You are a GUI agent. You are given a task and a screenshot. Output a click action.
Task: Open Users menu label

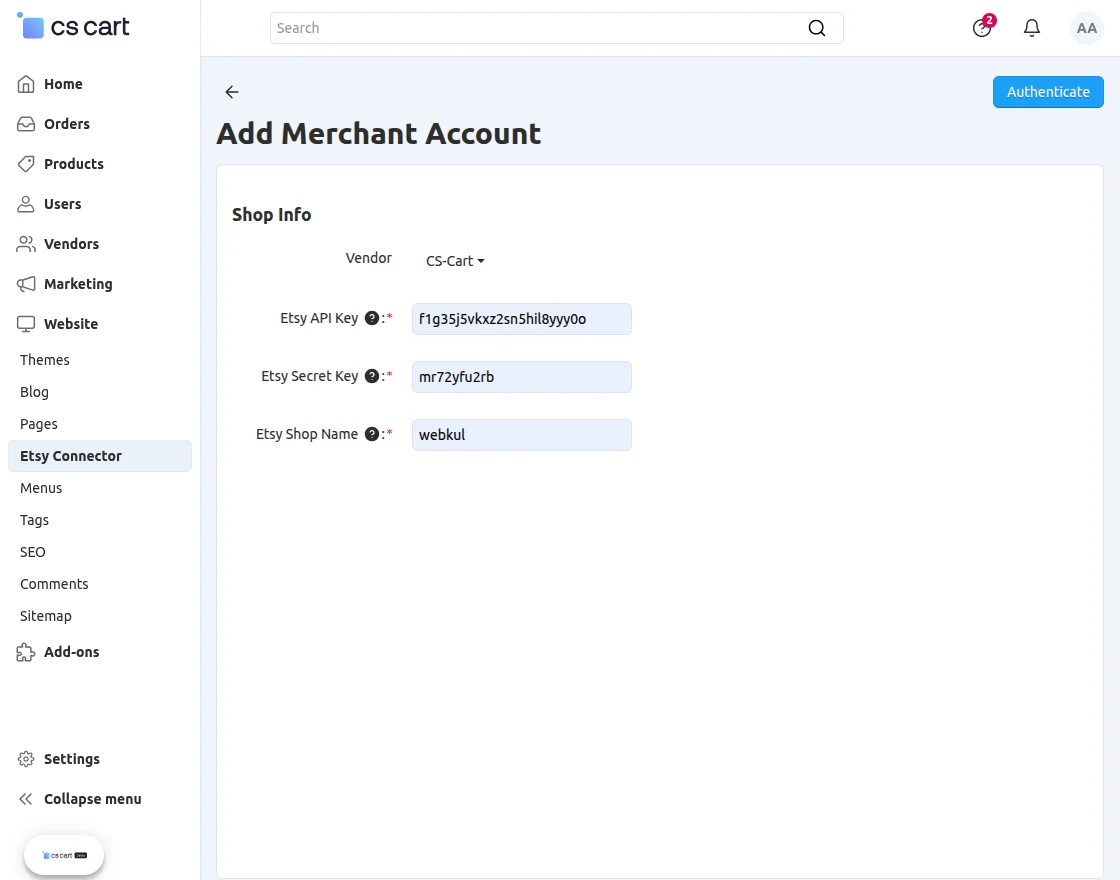(x=62, y=204)
